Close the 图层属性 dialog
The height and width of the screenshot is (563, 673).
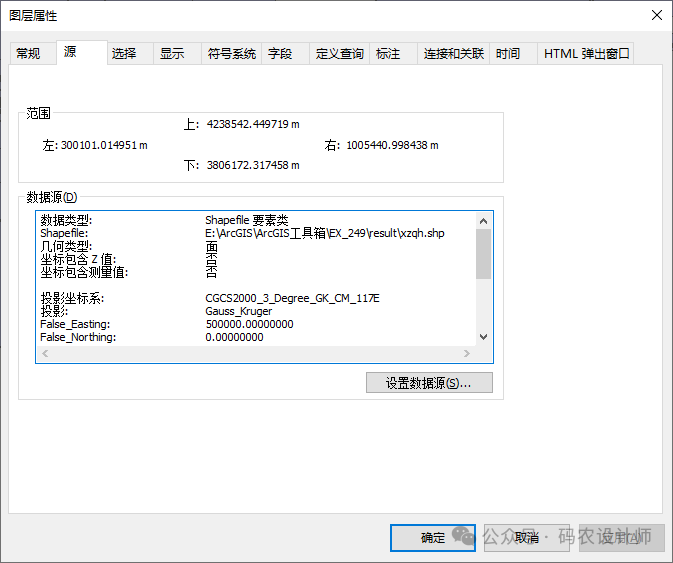tap(656, 15)
